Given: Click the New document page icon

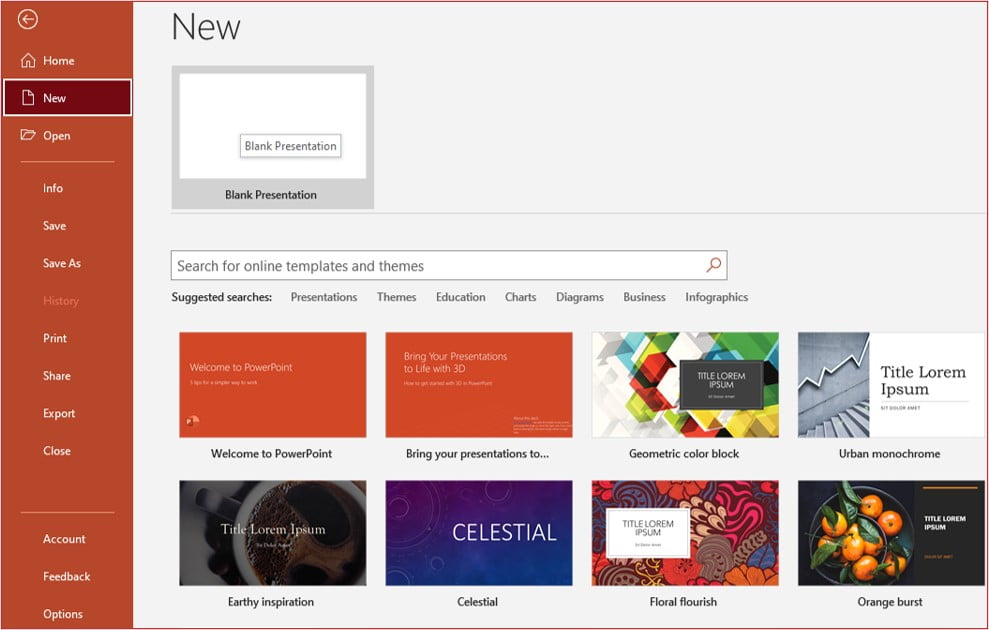Looking at the screenshot, I should pyautogui.click(x=28, y=97).
